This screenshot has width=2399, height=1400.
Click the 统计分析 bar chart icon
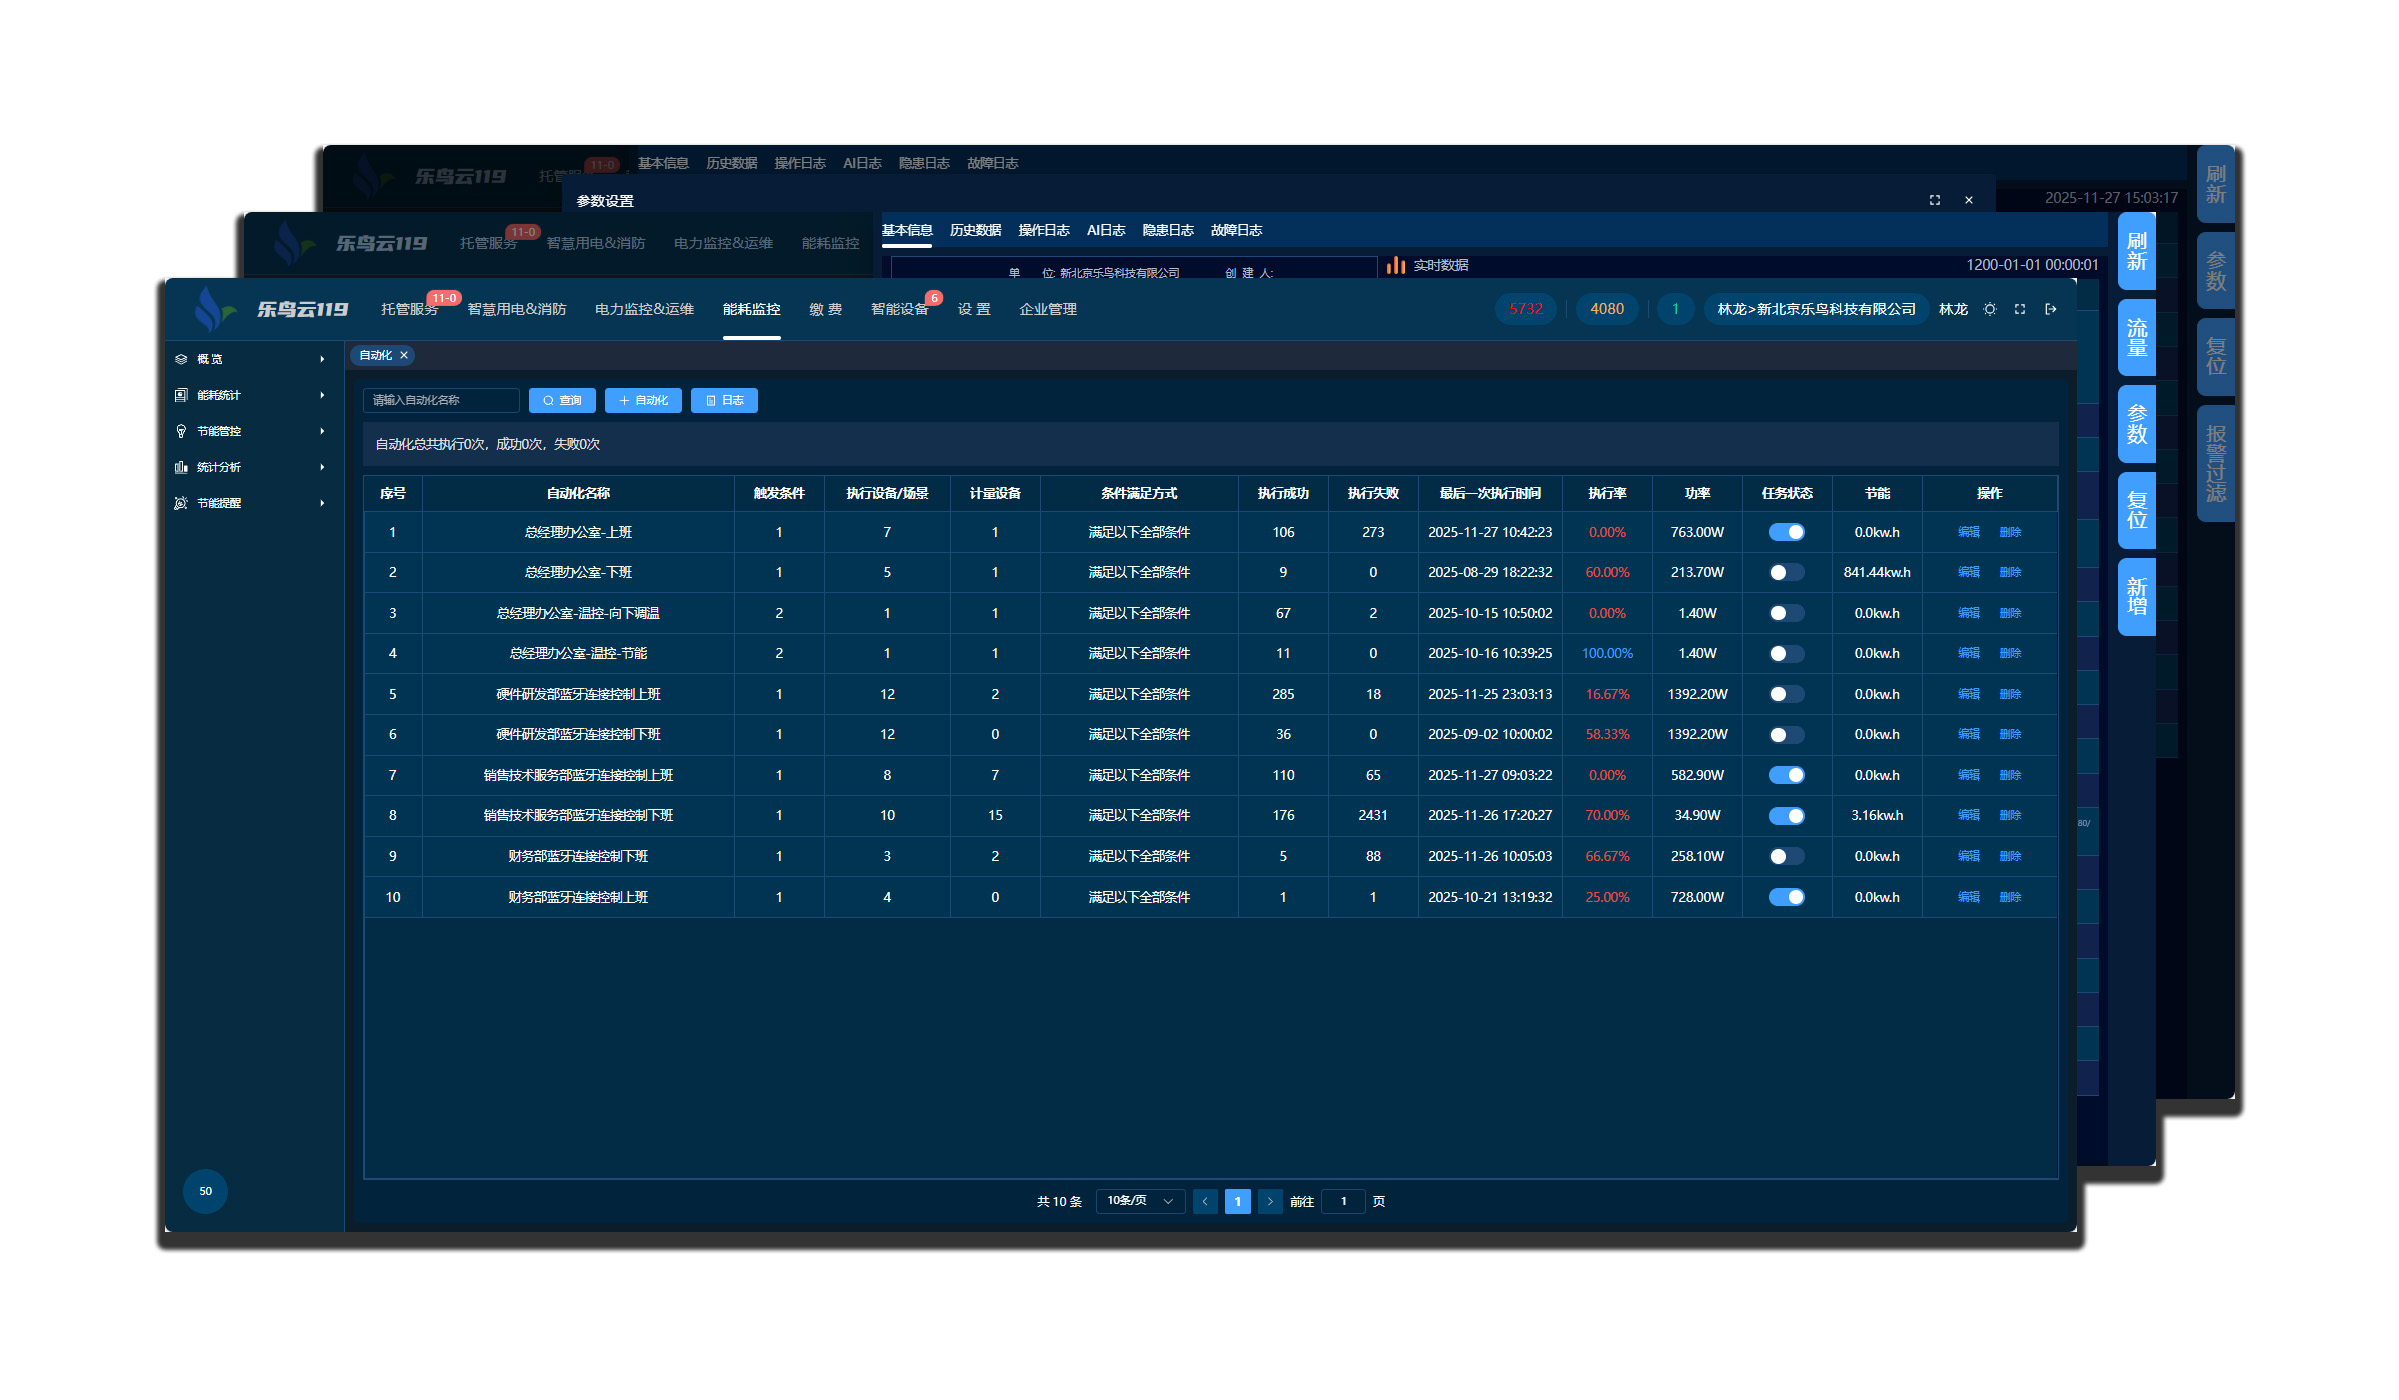pyautogui.click(x=181, y=467)
